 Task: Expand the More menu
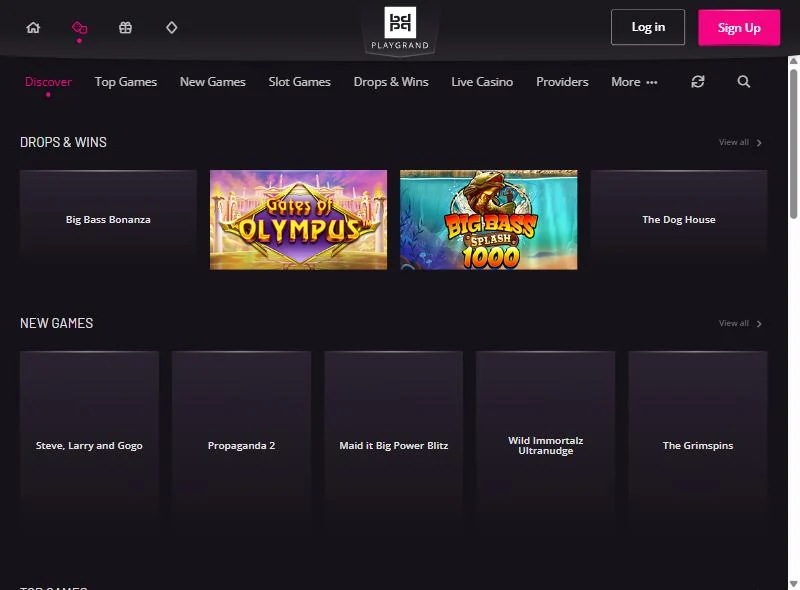pyautogui.click(x=634, y=82)
